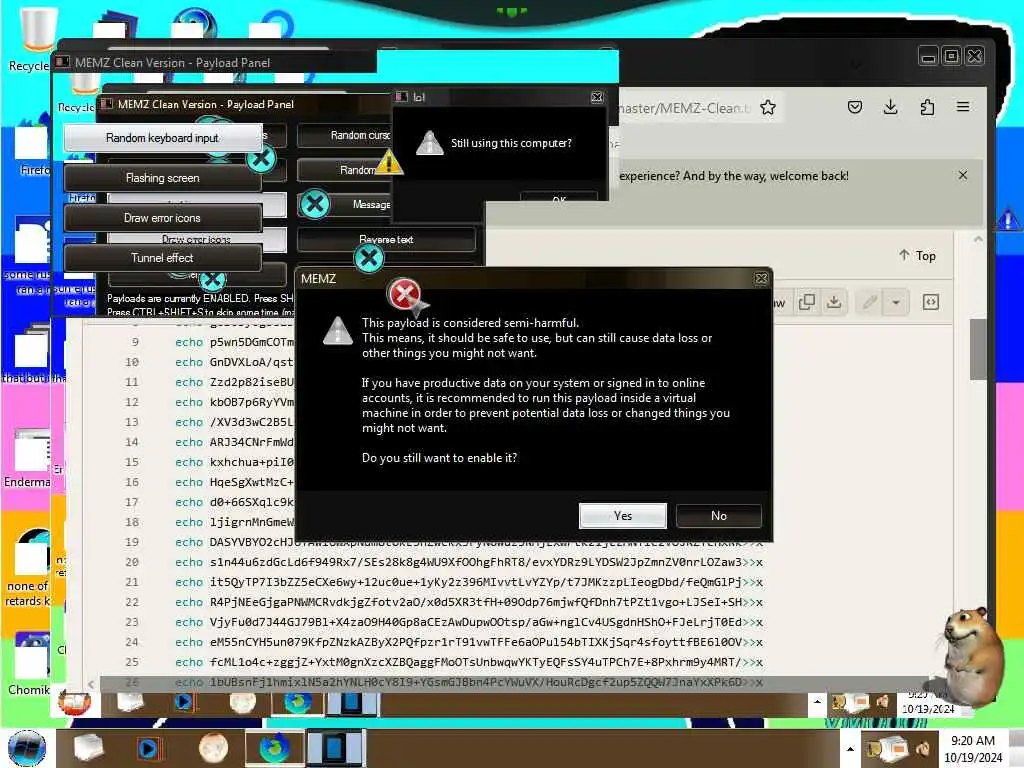Click line number 12 in code view
The image size is (1024, 768).
point(132,402)
